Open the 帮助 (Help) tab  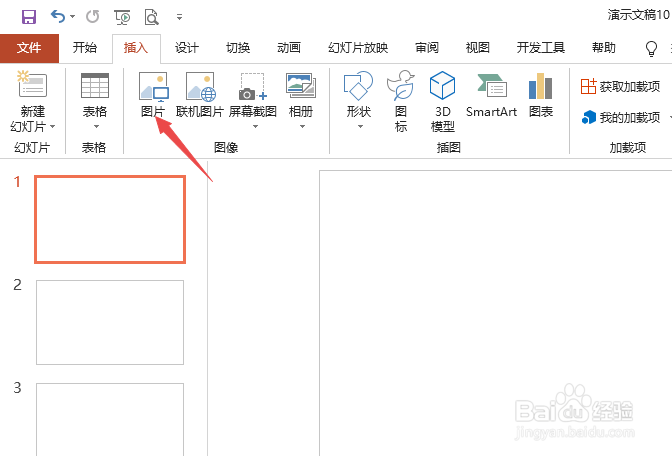(x=604, y=48)
